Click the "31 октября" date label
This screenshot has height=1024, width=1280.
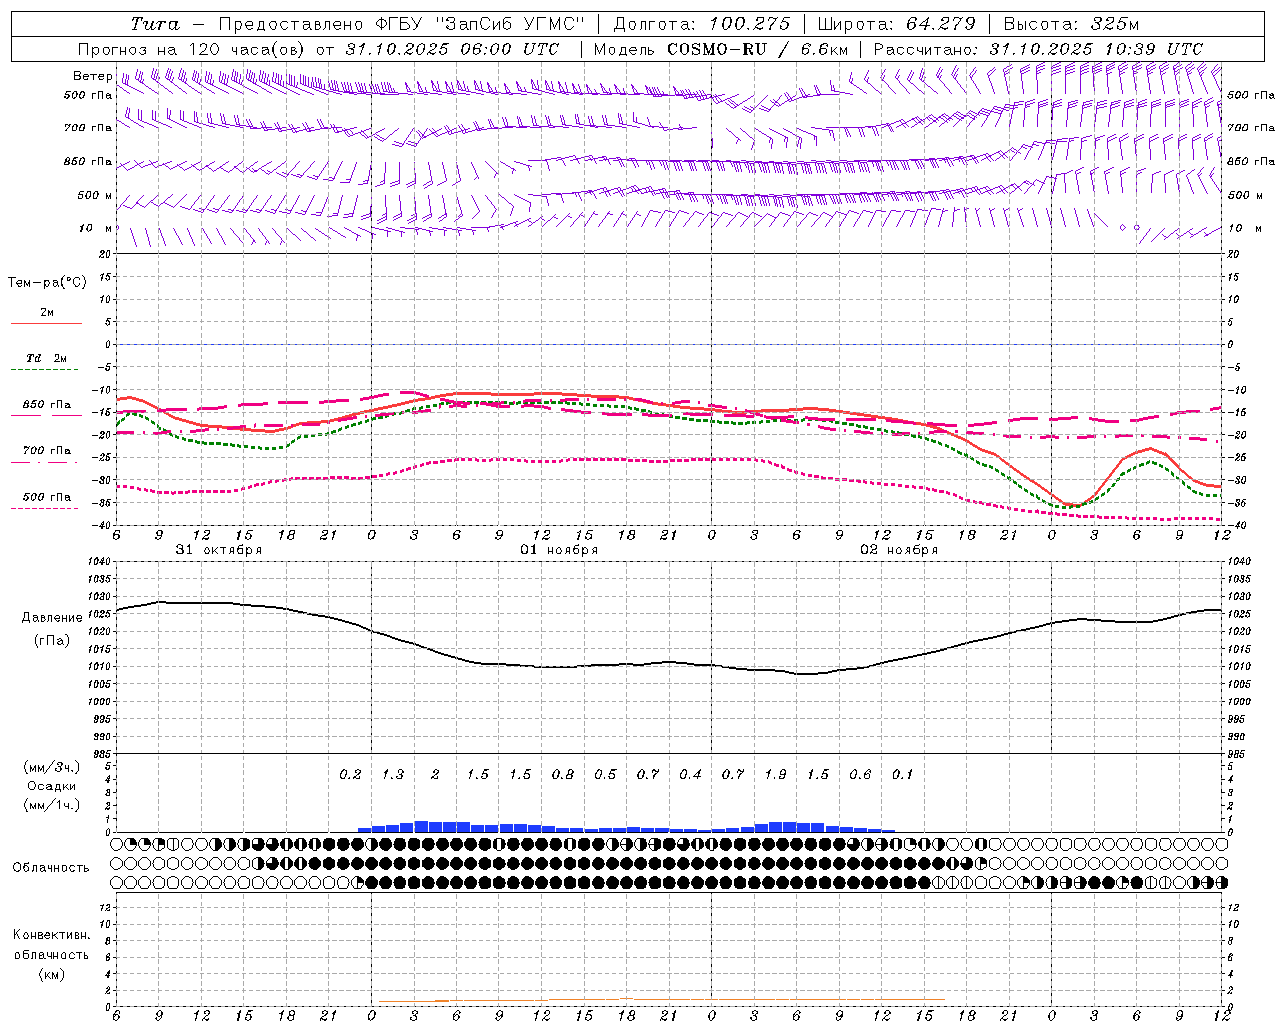pyautogui.click(x=219, y=550)
